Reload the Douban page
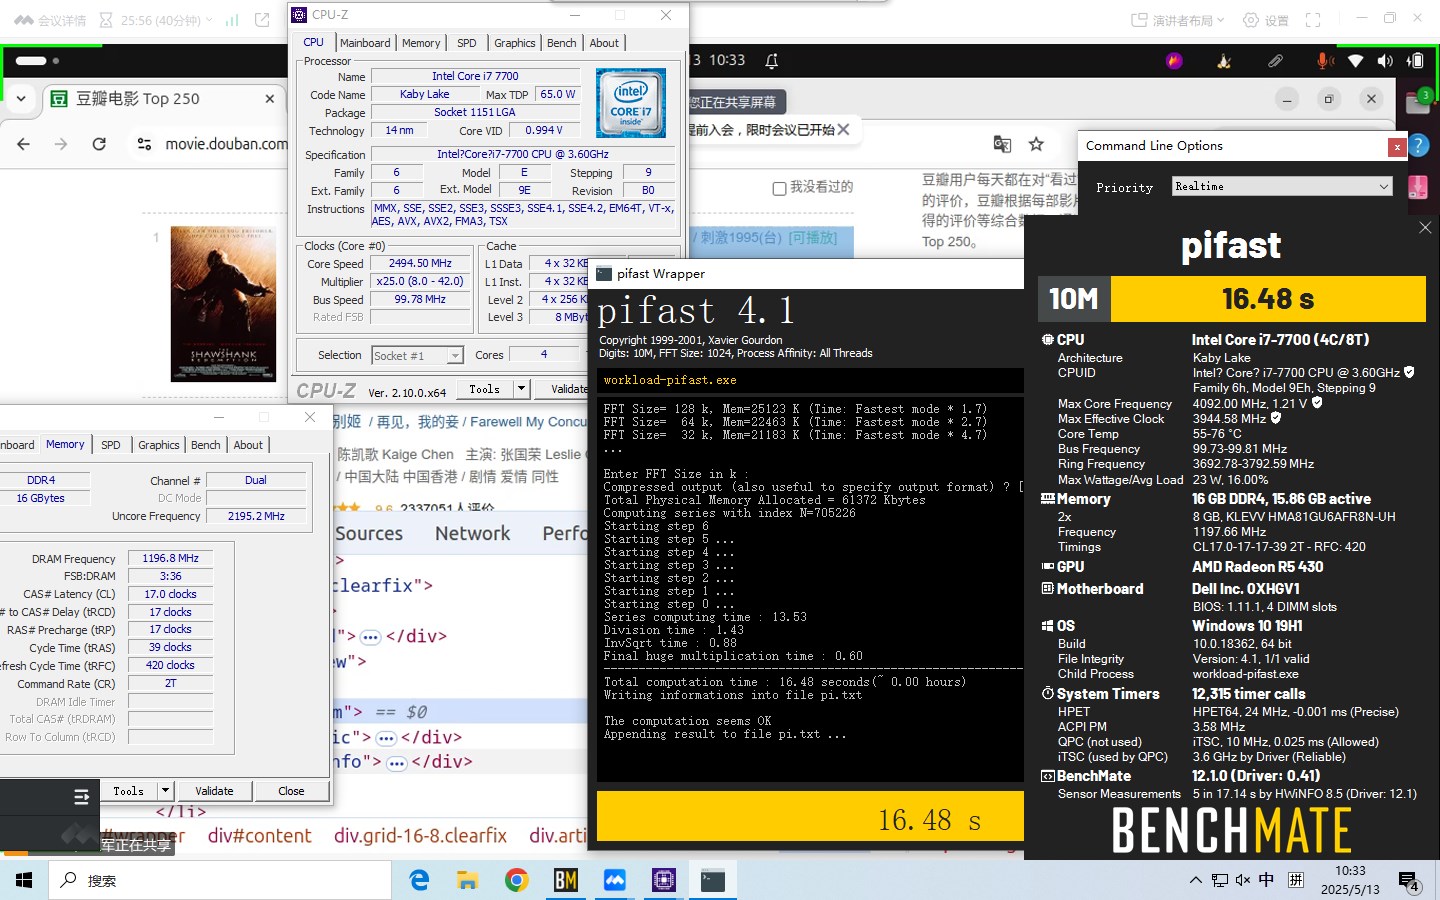 click(x=99, y=144)
